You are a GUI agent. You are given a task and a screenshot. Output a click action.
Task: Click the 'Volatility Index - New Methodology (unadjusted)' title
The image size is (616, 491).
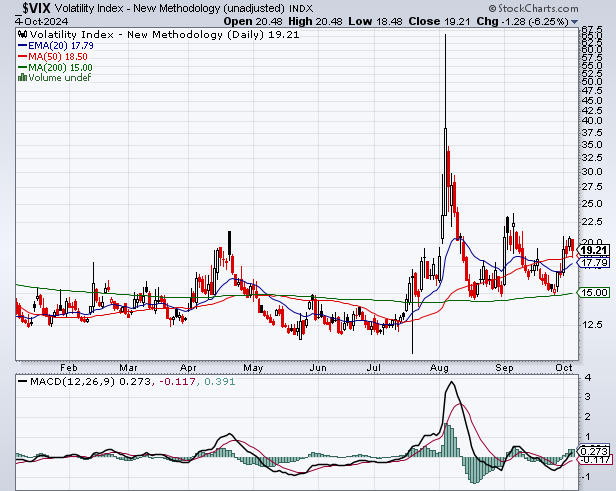tap(170, 8)
